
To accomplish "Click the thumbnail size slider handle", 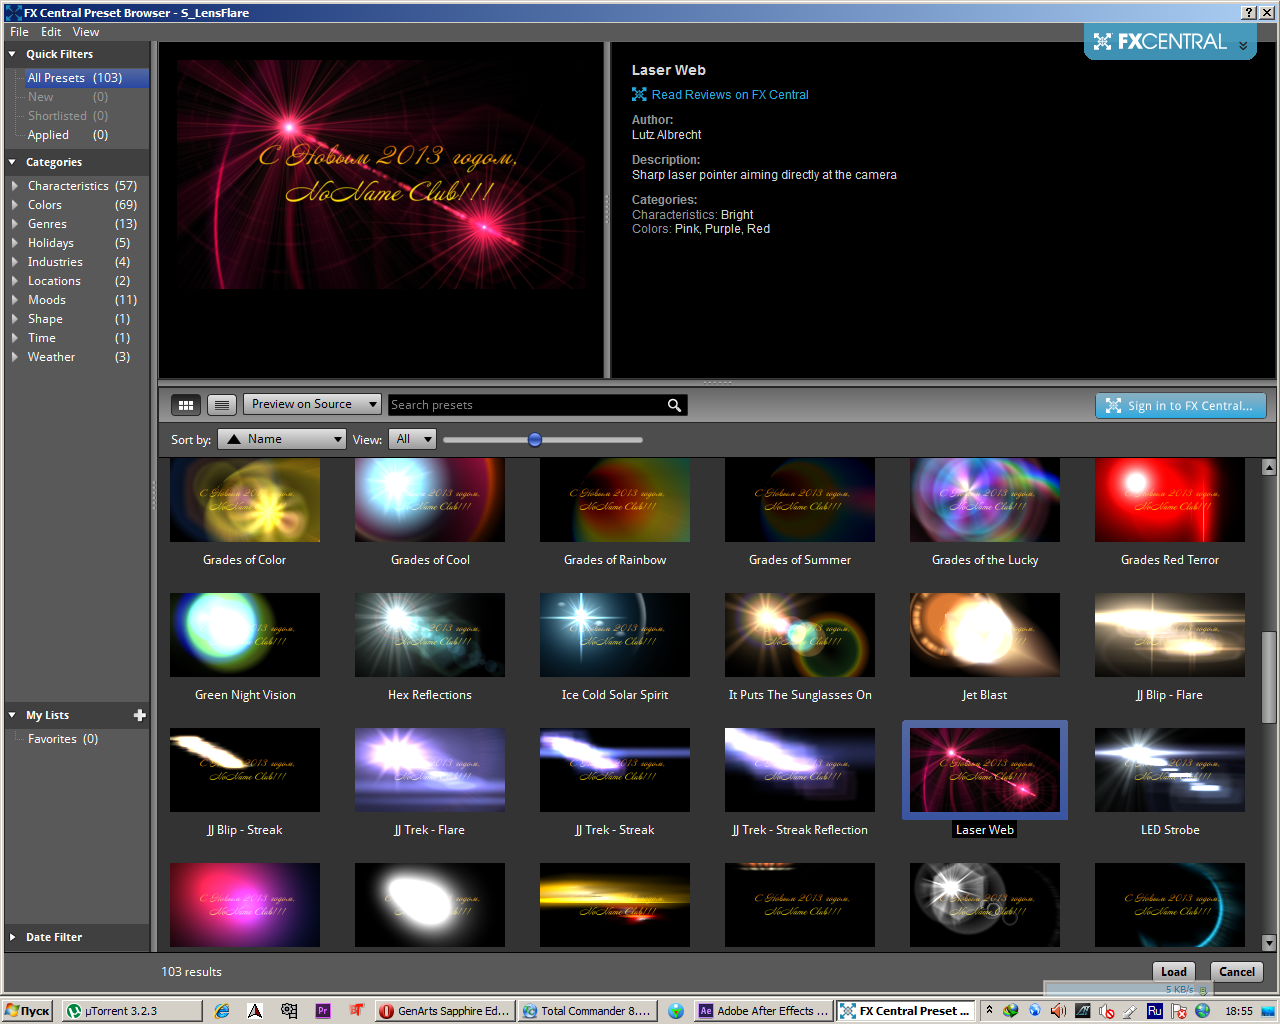I will tap(535, 439).
